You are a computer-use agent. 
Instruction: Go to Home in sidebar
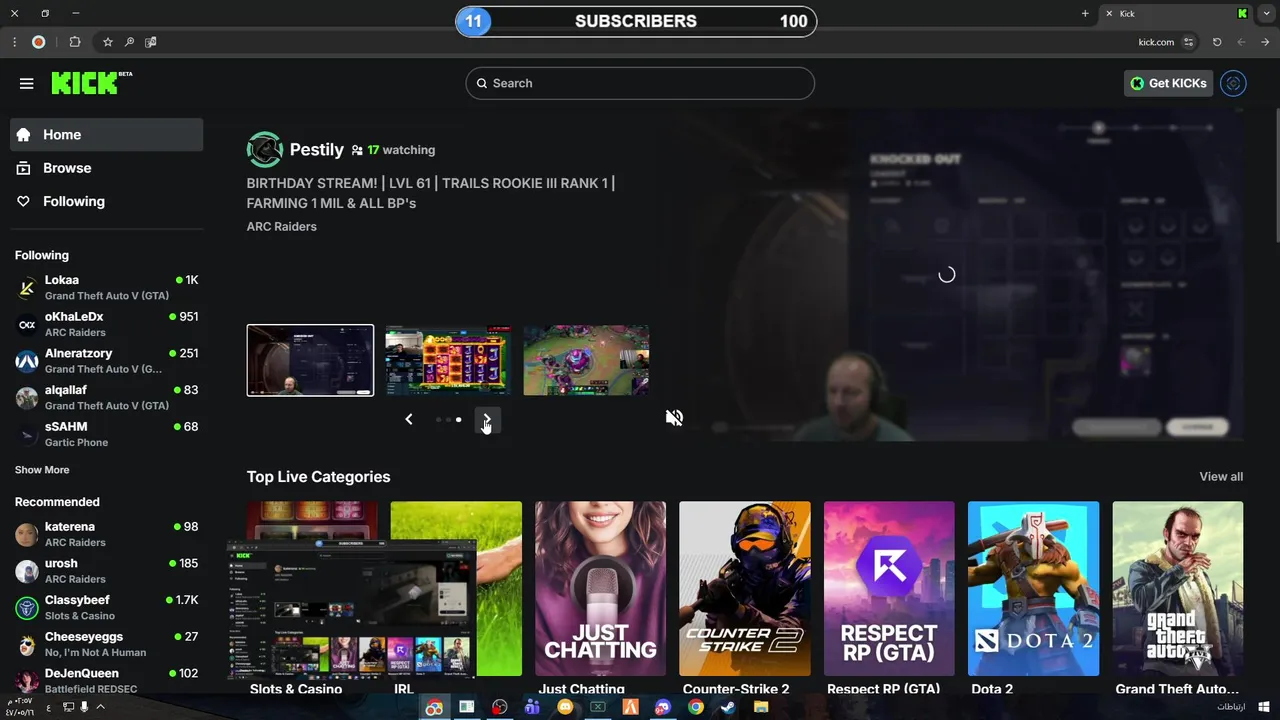[x=106, y=134]
